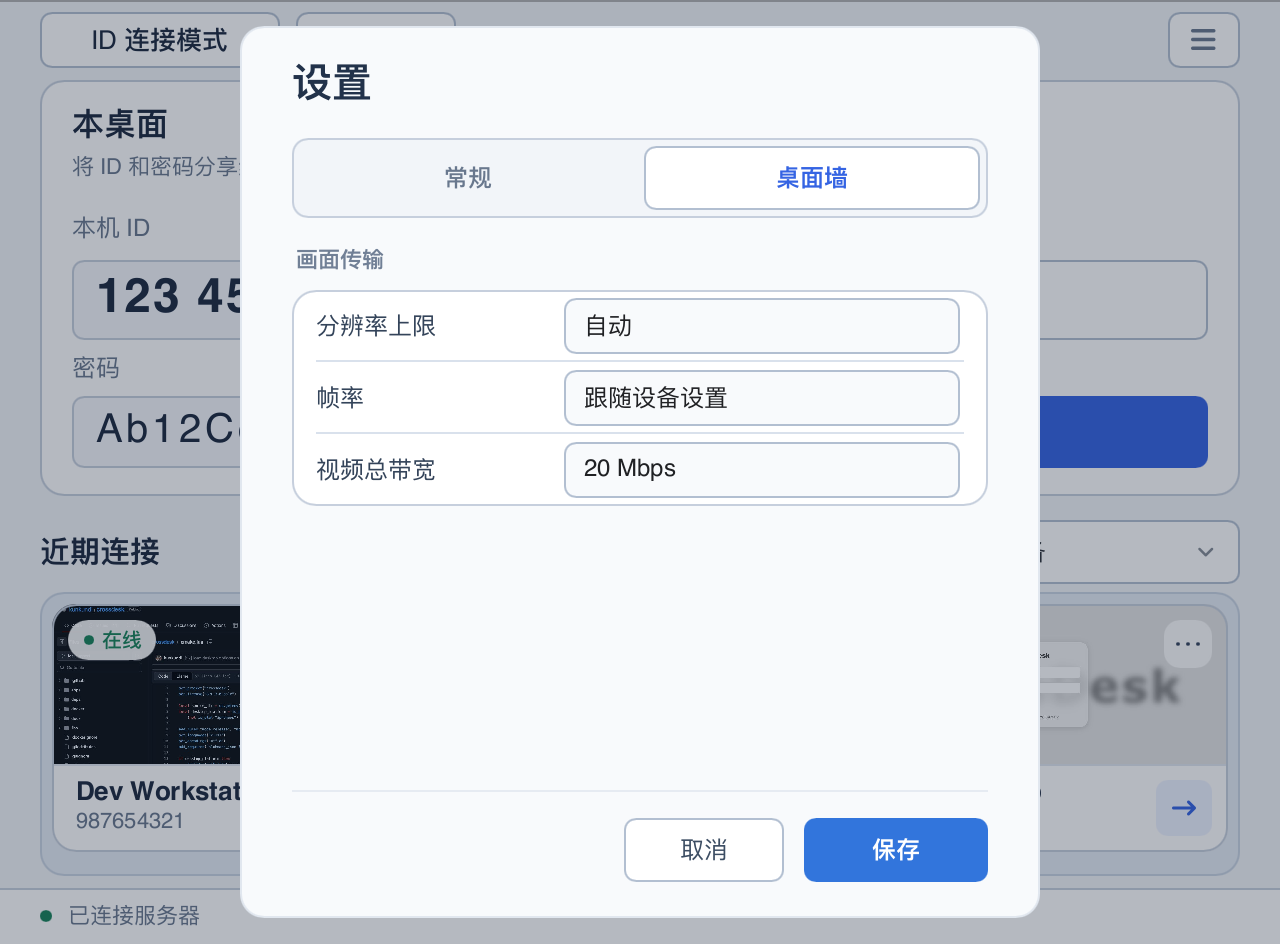Click the 在线 status badge
Image resolution: width=1280 pixels, height=944 pixels.
112,640
